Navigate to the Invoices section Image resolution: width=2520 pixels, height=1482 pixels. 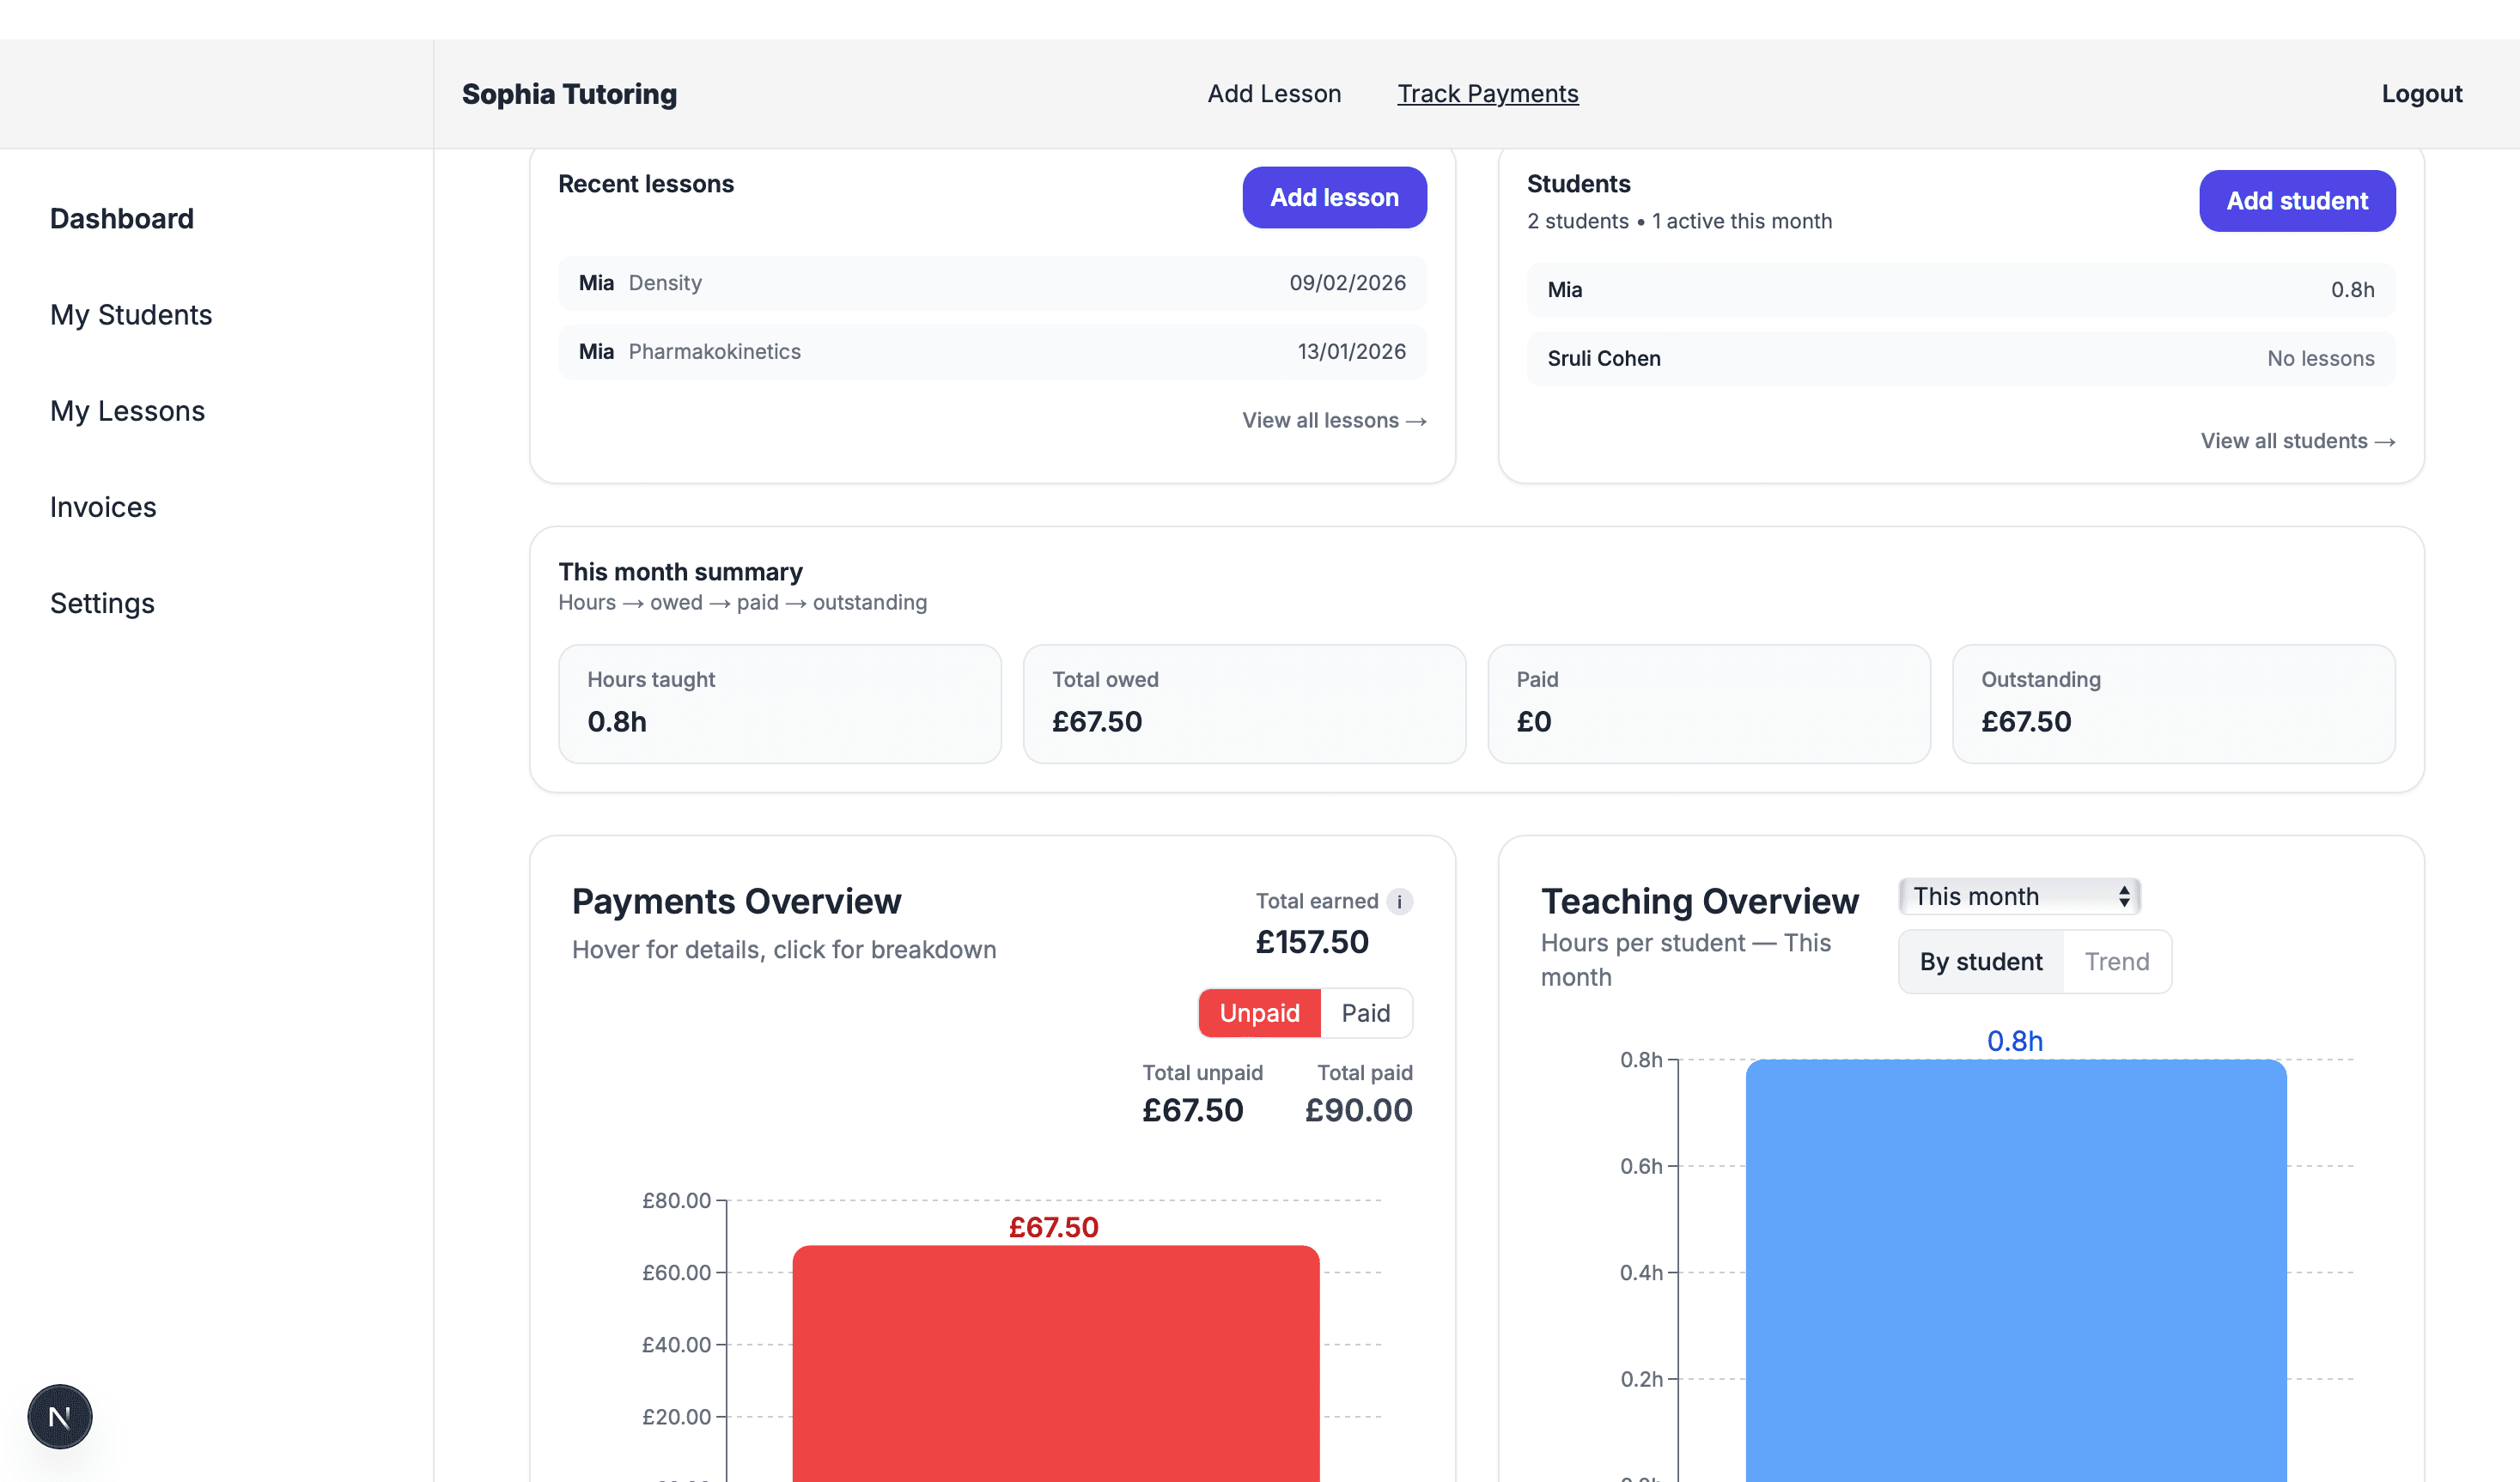pyautogui.click(x=102, y=507)
